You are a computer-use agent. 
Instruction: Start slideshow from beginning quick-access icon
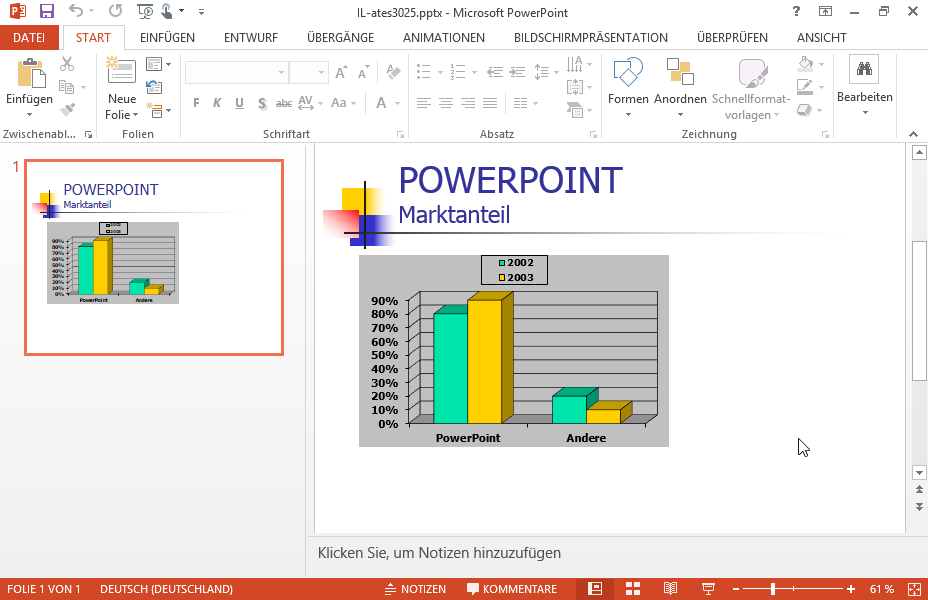144,11
